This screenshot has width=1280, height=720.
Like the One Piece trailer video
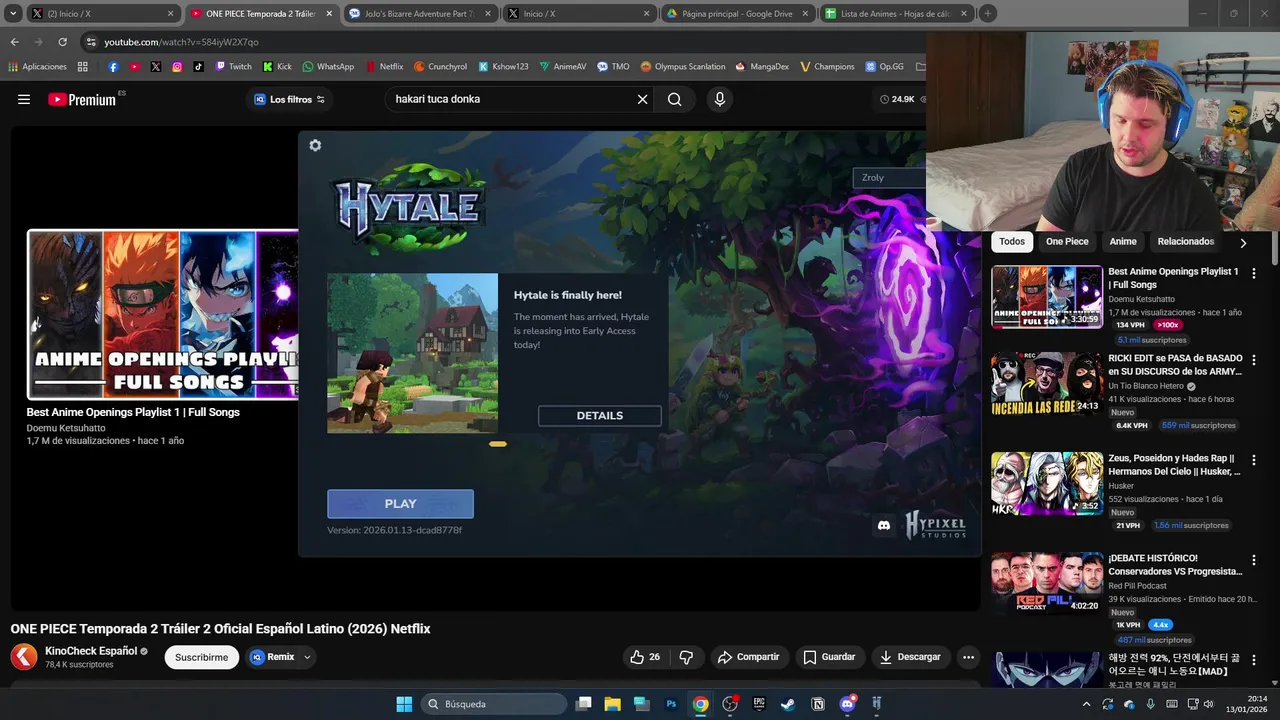(x=645, y=657)
